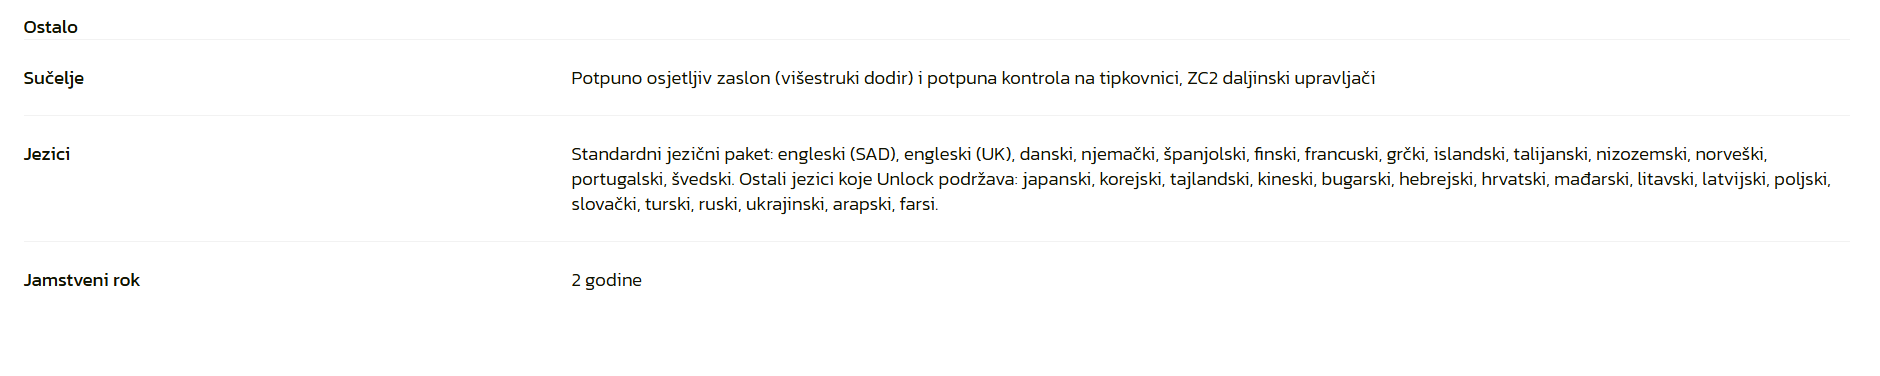
Task: Select the Jamstveni rok label
Action: [x=81, y=280]
